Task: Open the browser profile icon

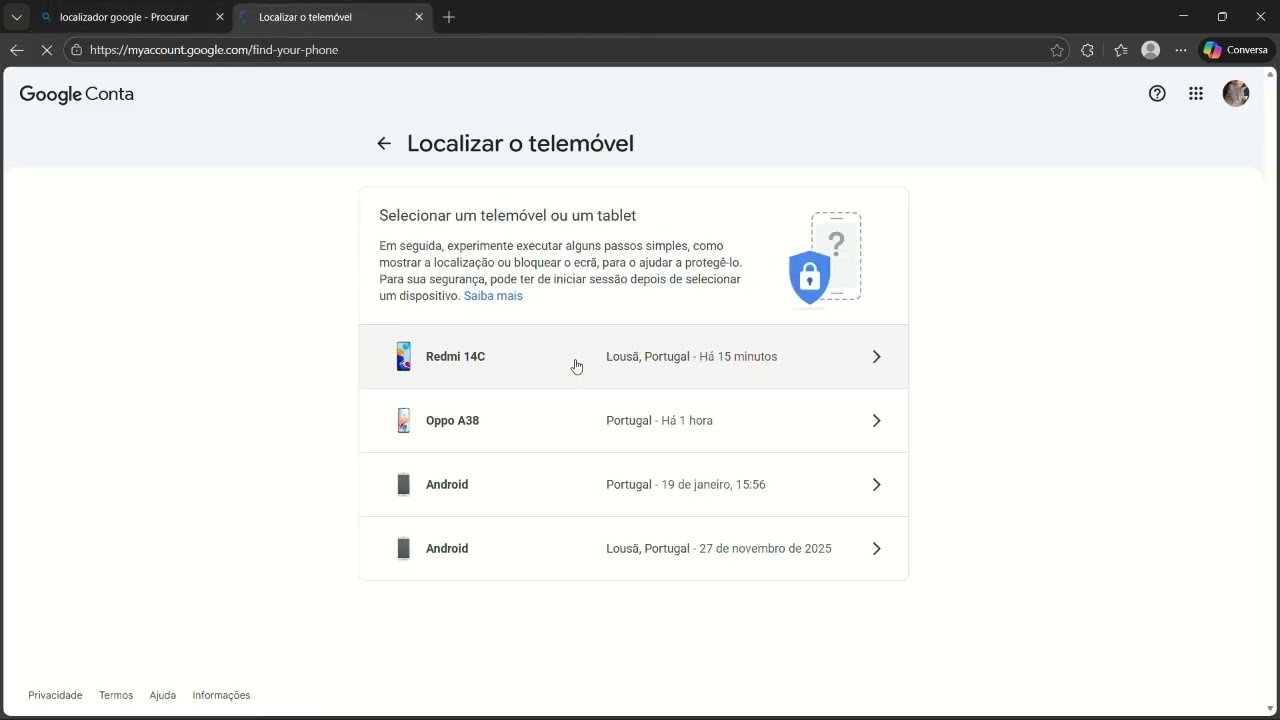Action: click(1151, 50)
